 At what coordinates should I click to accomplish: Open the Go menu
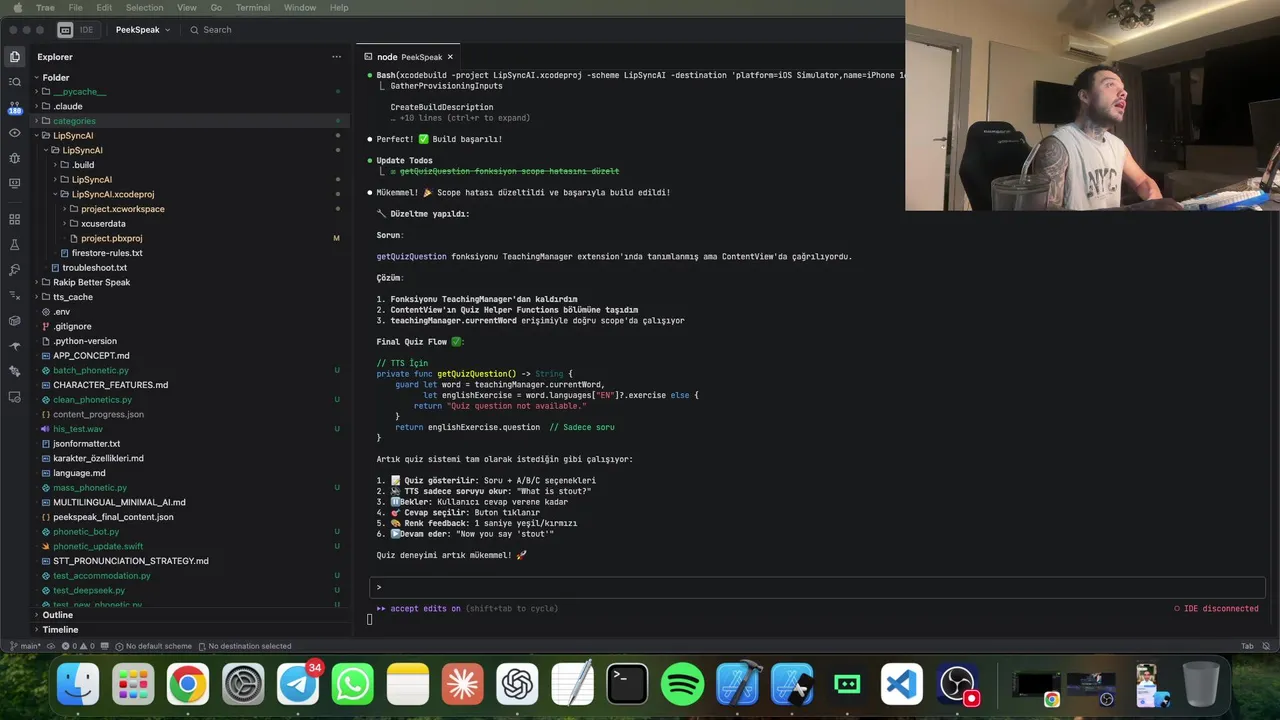click(x=216, y=7)
